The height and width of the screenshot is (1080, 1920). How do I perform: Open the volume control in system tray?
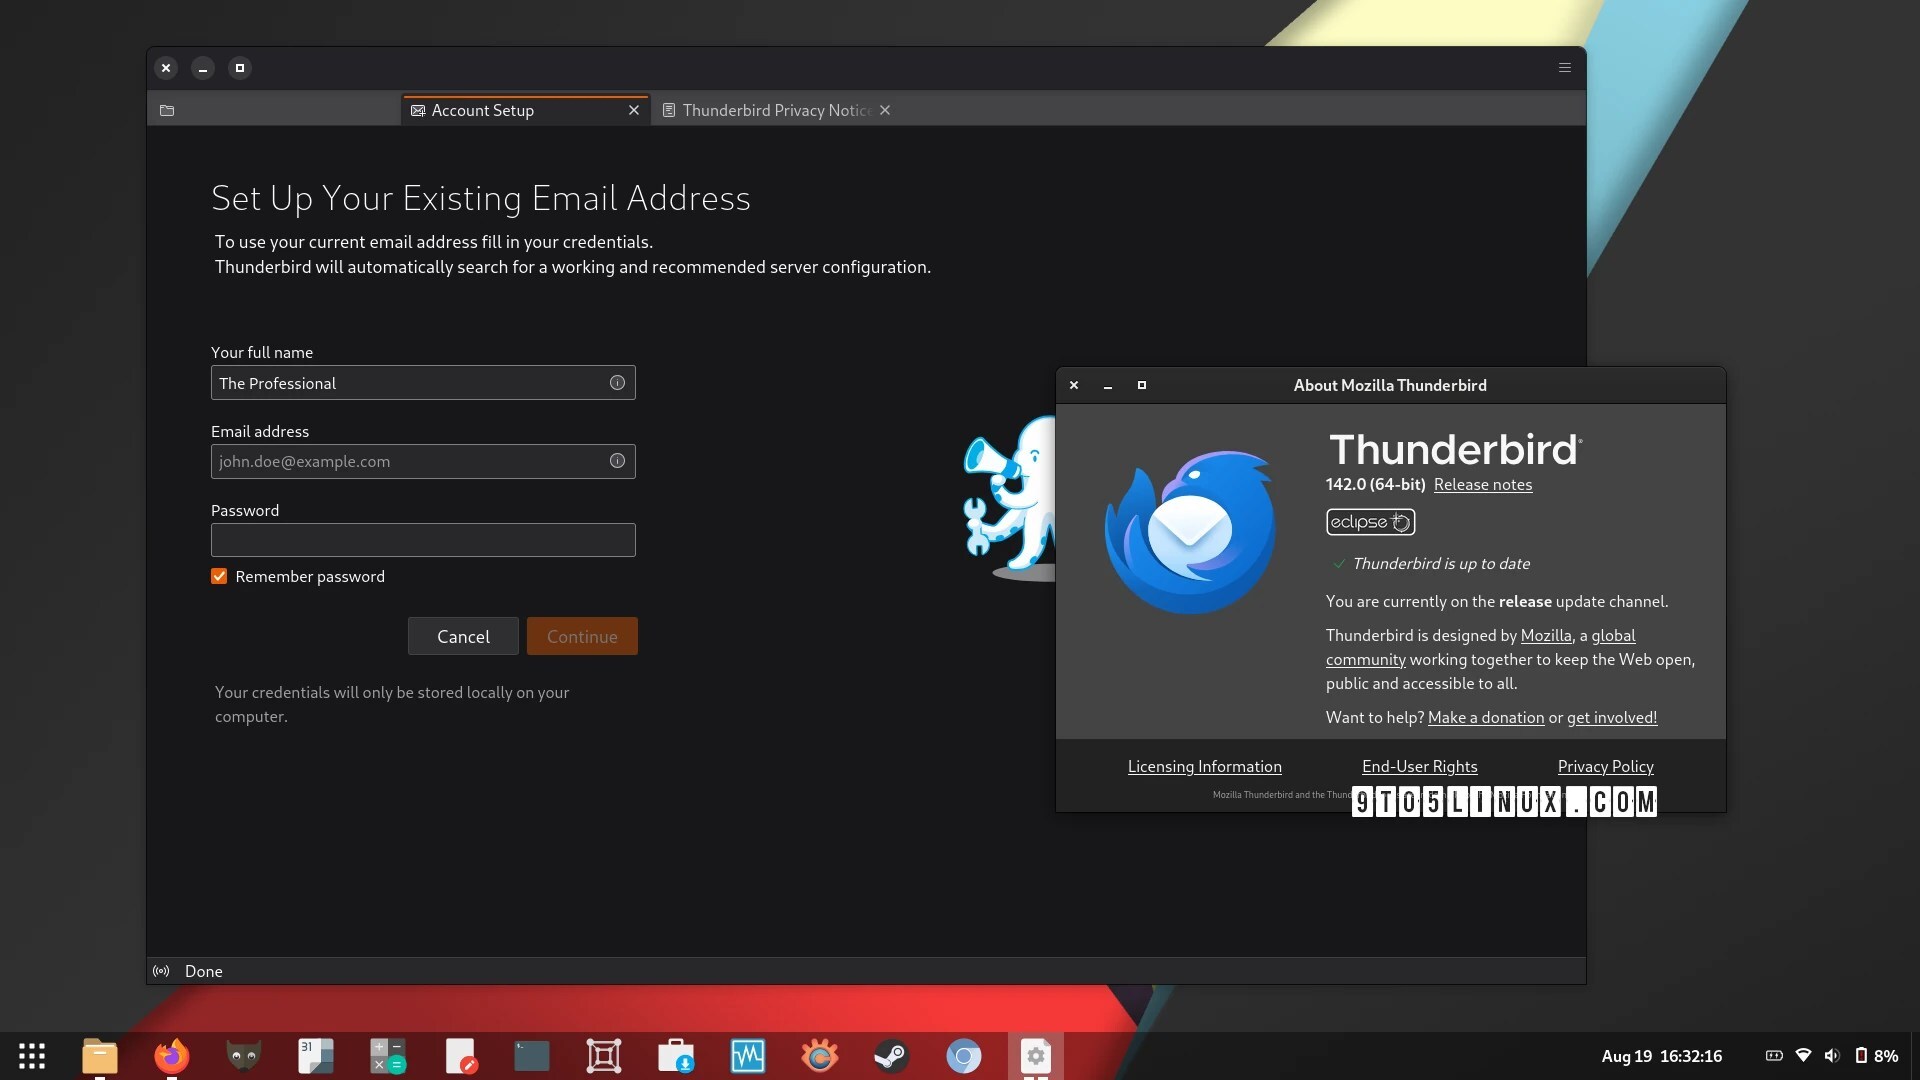[1831, 1056]
